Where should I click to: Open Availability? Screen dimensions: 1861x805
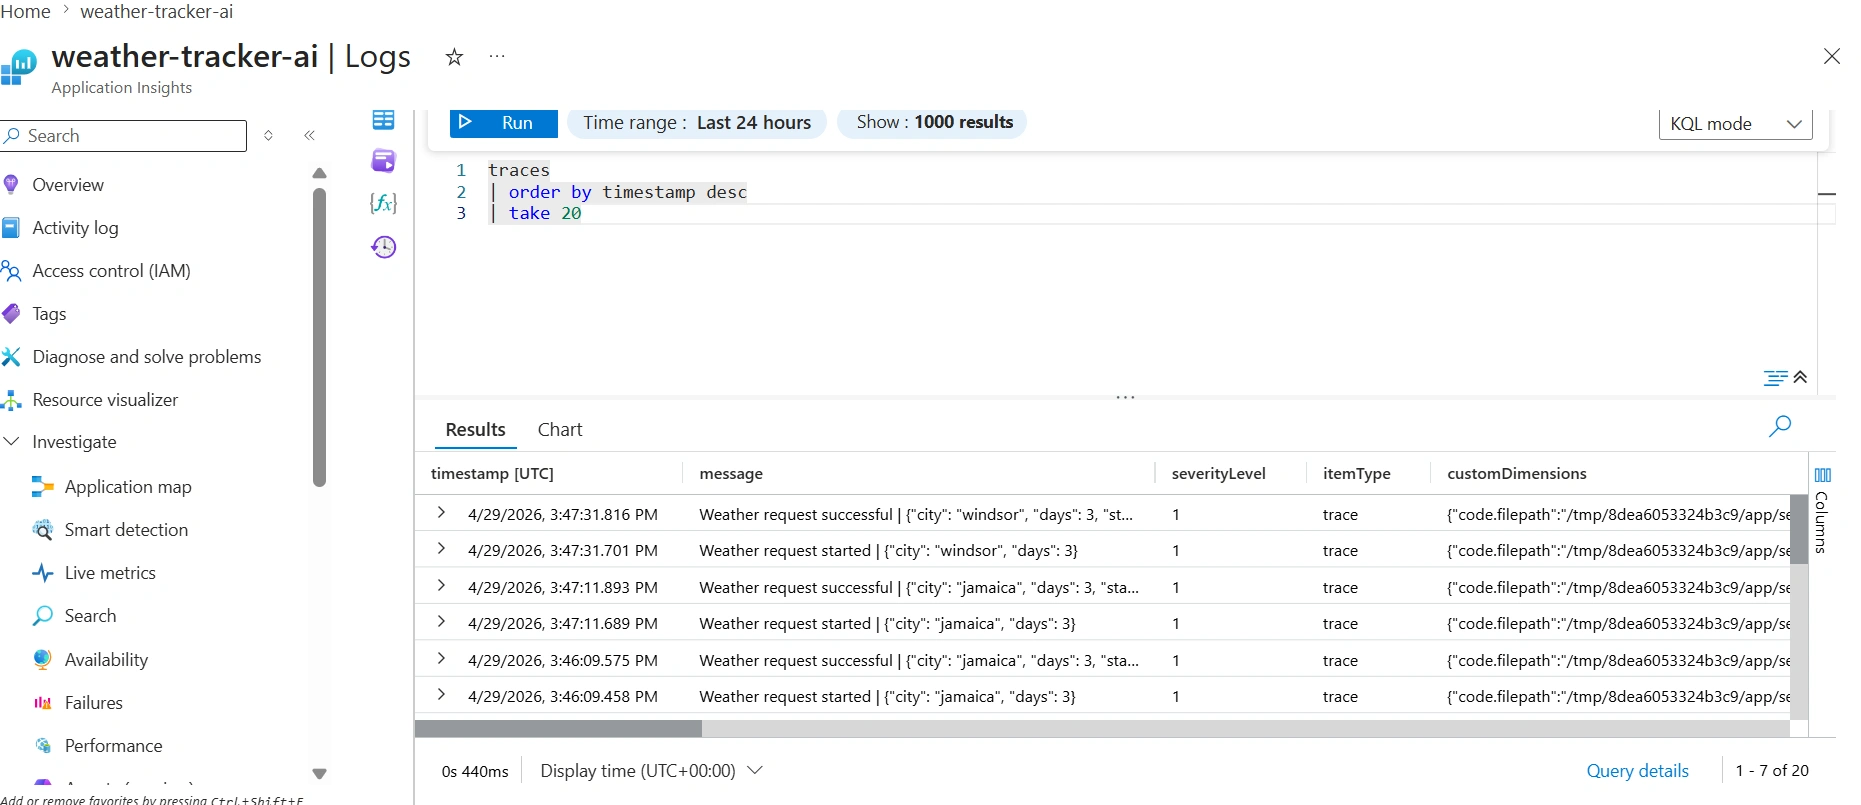click(x=106, y=660)
